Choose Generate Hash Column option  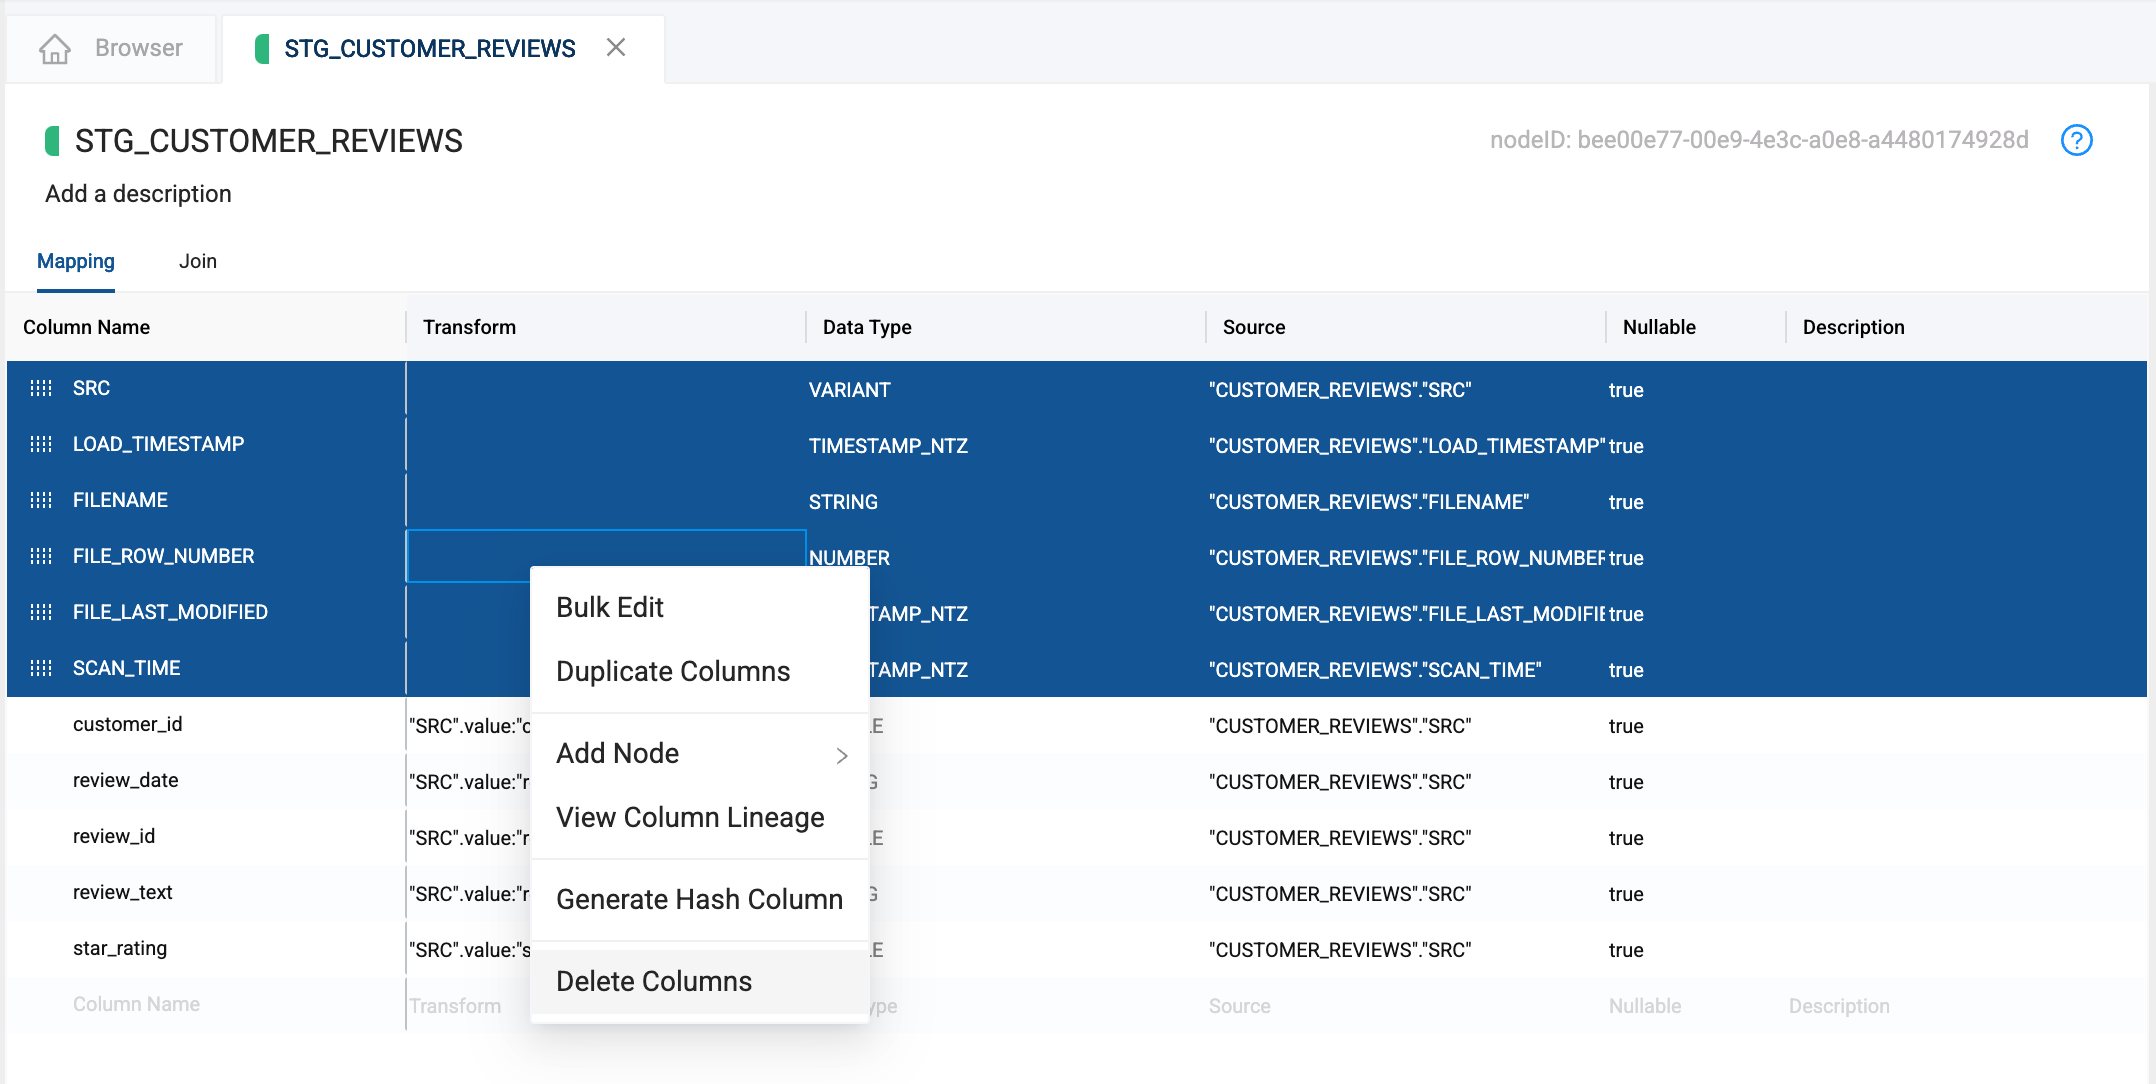[x=698, y=899]
